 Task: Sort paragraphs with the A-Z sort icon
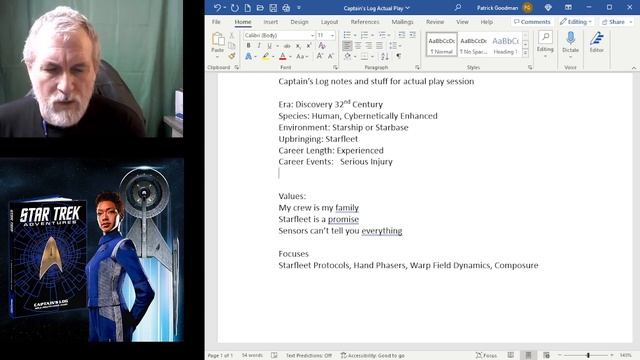tap(384, 56)
